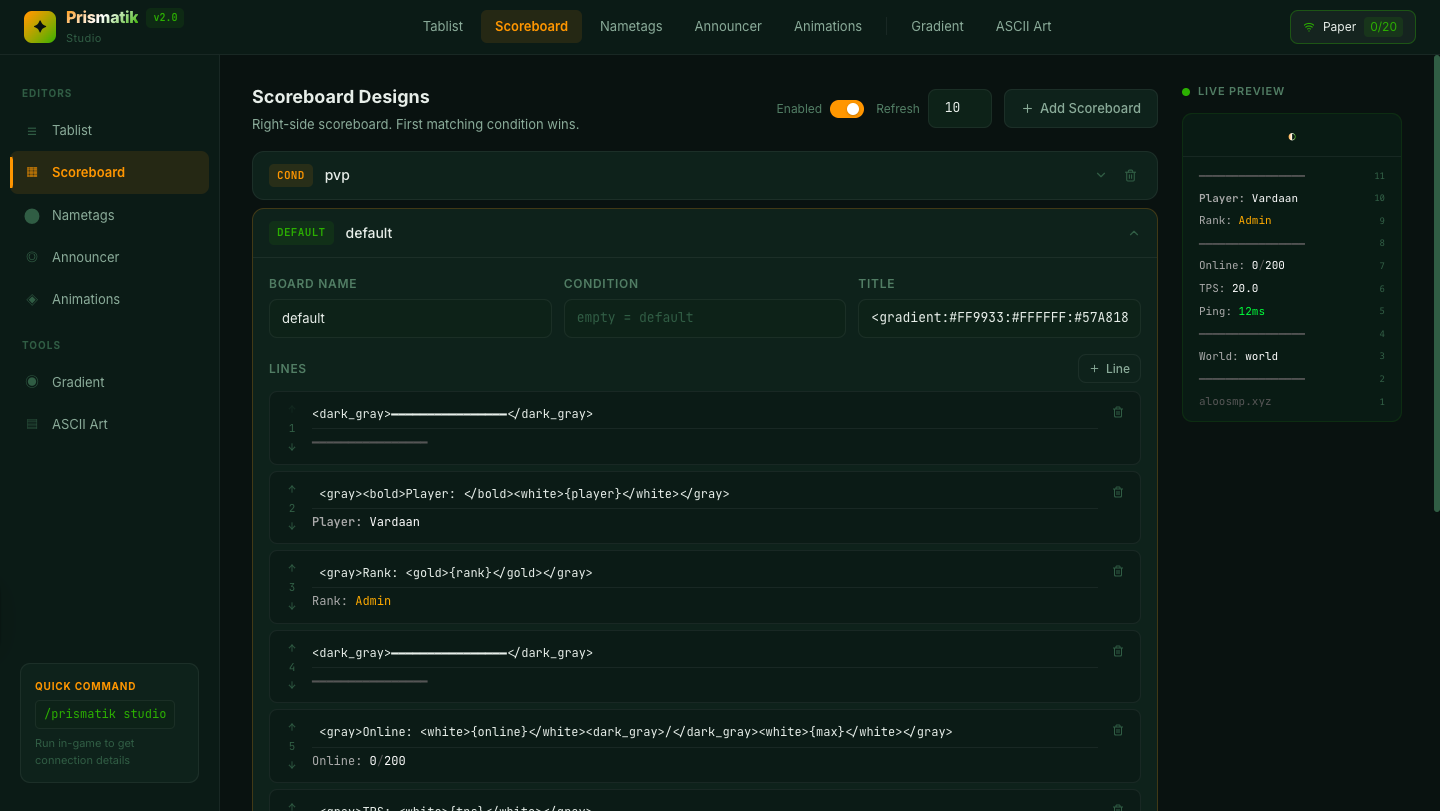Open the ASCII Art tool in the sidebar

click(110, 424)
